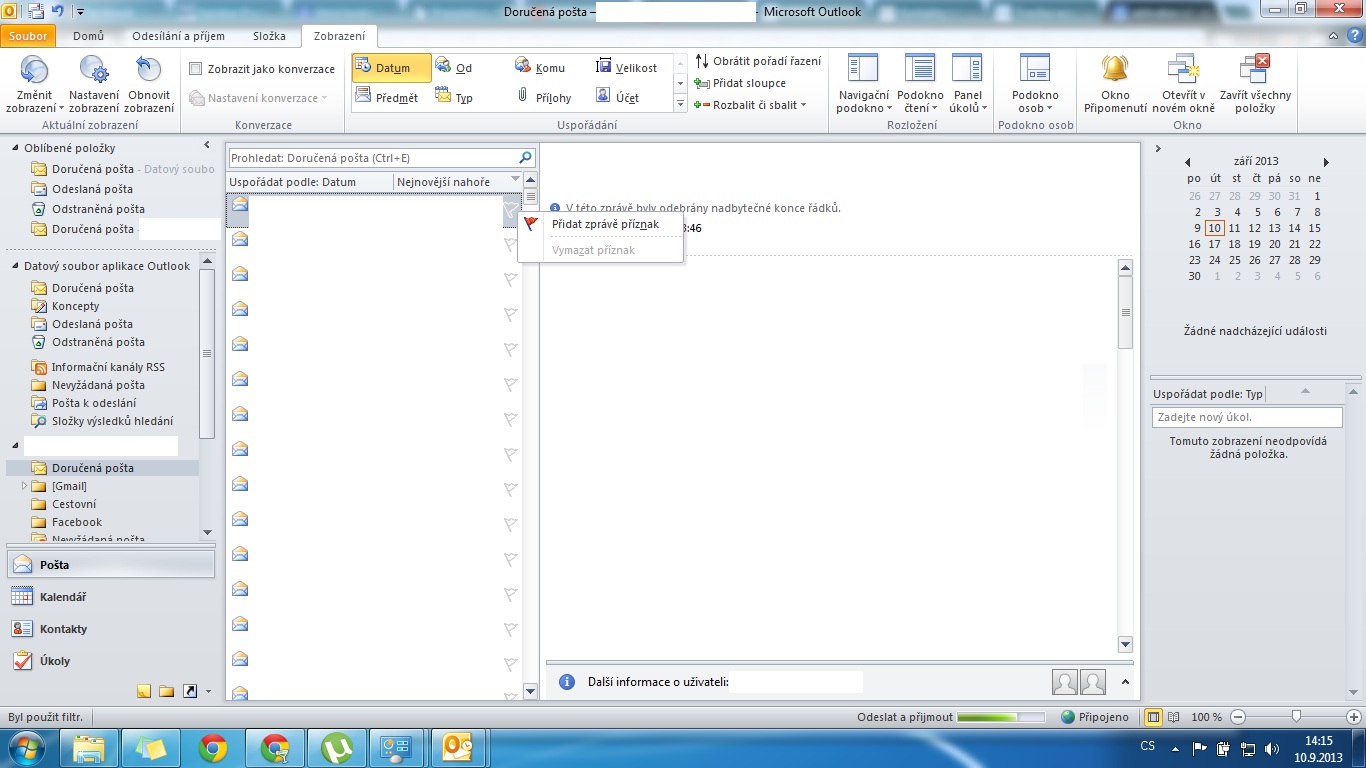Click the zoom in plus button
1366x768 pixels.
1352,717
